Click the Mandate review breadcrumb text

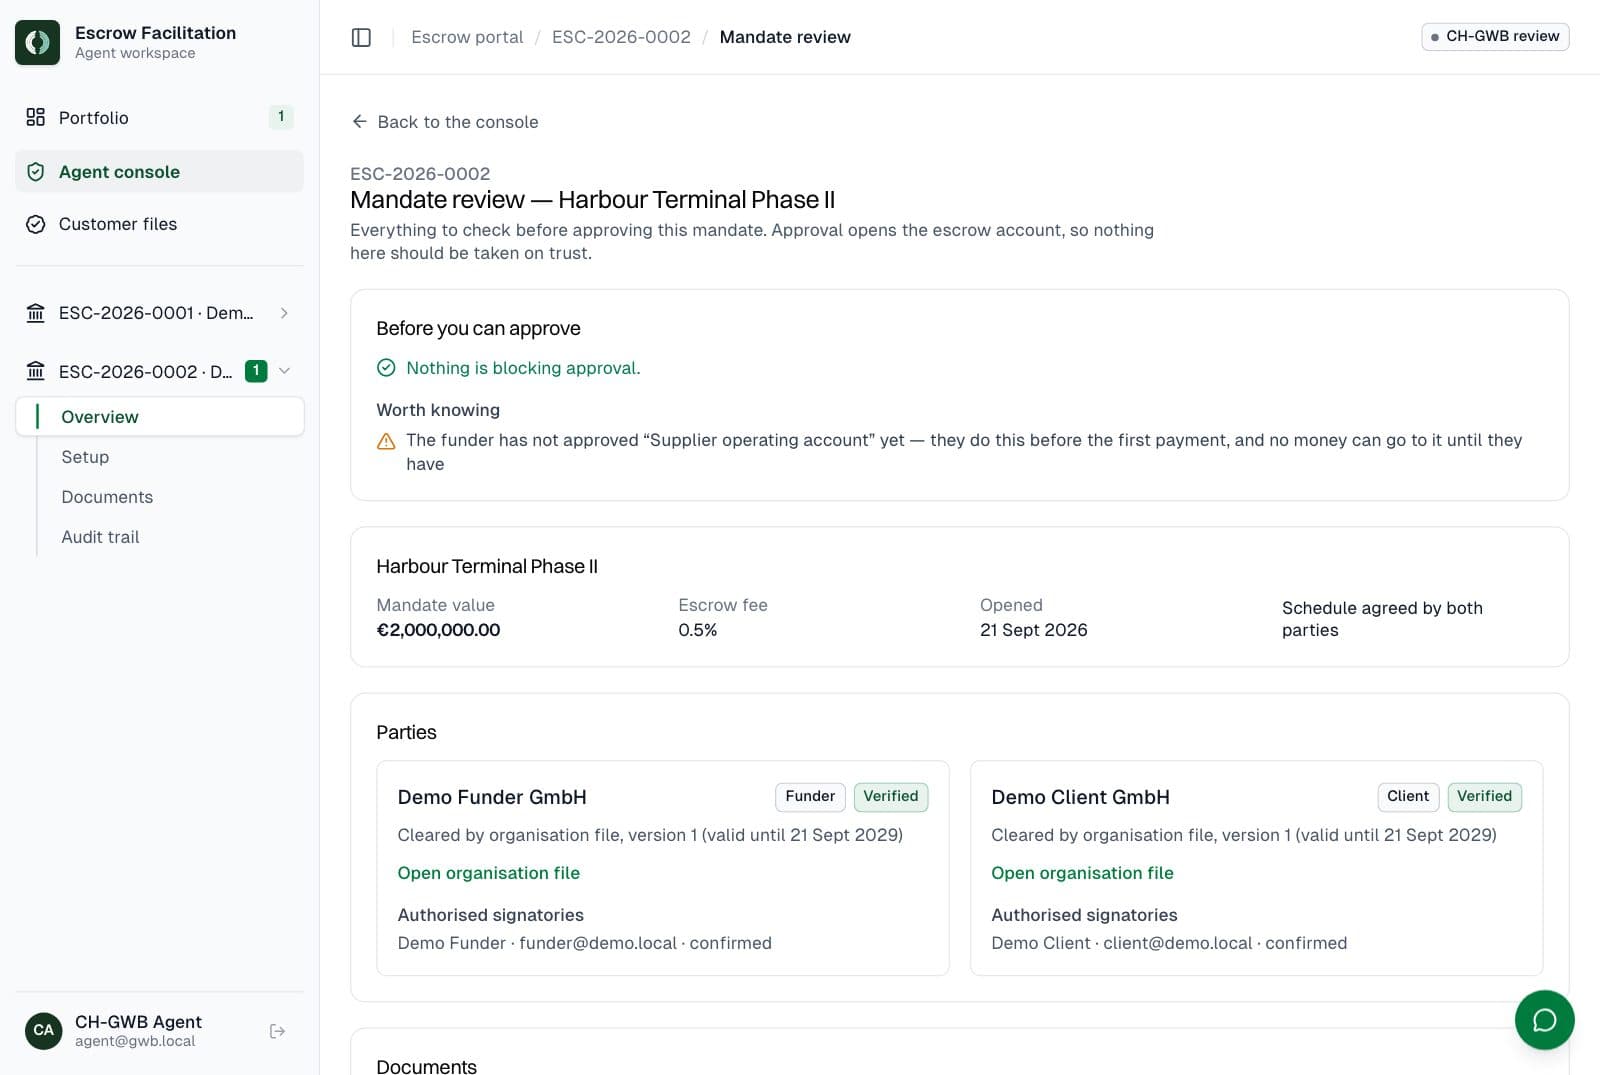(785, 37)
